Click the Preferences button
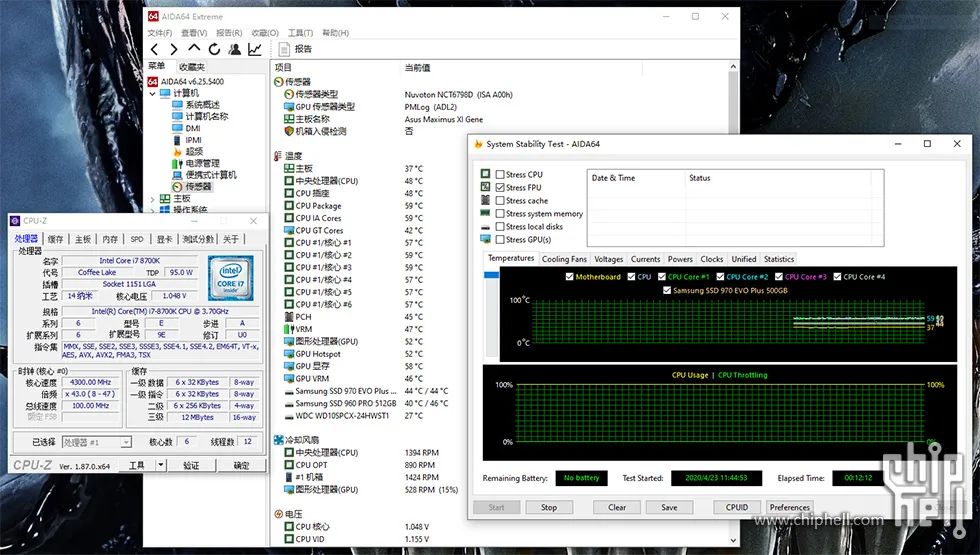980x555 pixels. click(789, 508)
